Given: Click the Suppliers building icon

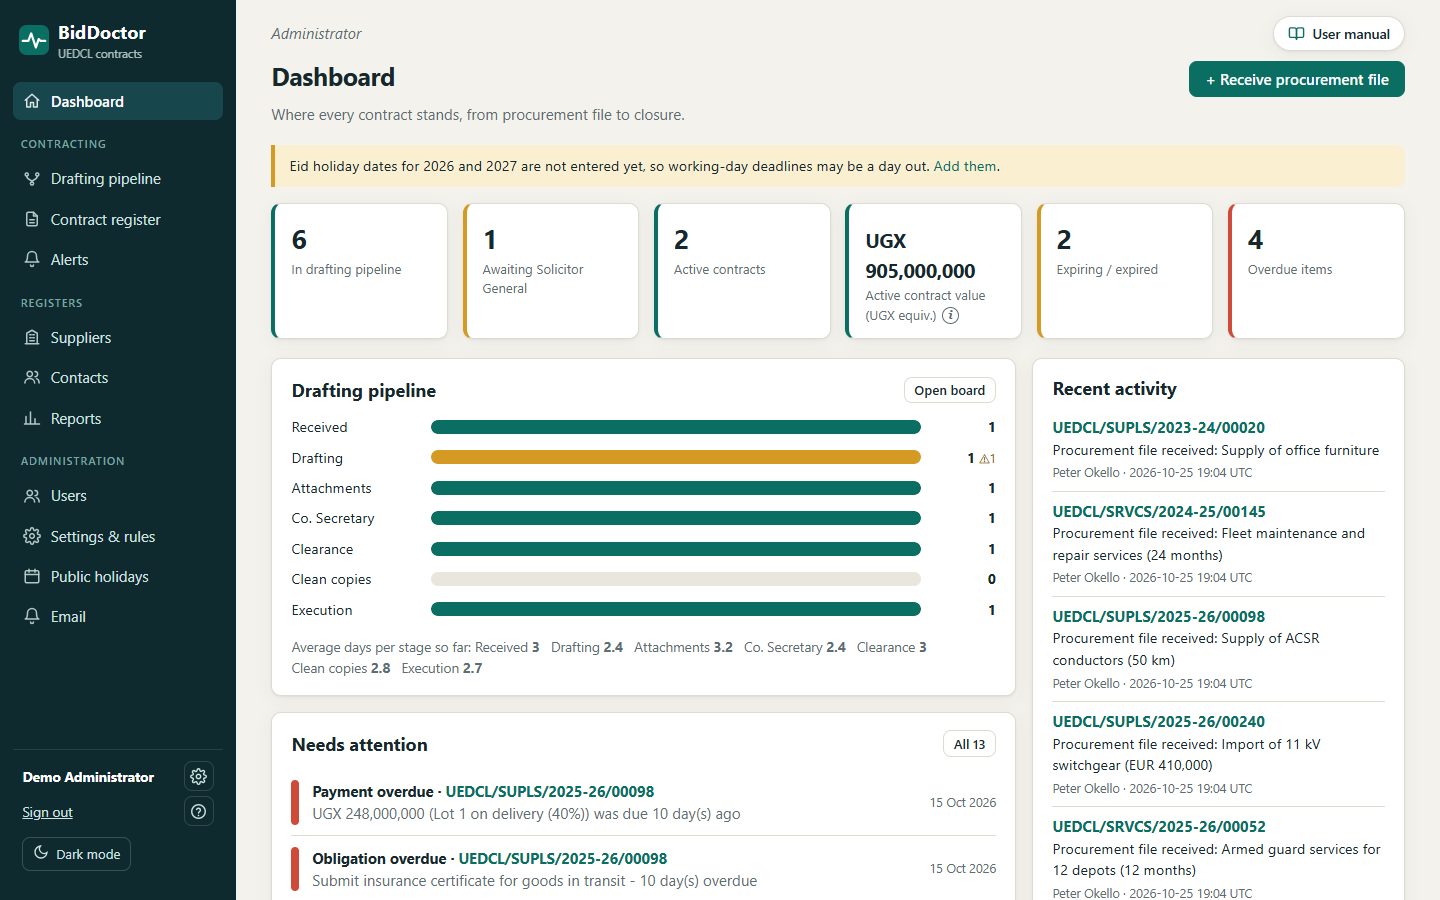Looking at the screenshot, I should coord(32,338).
